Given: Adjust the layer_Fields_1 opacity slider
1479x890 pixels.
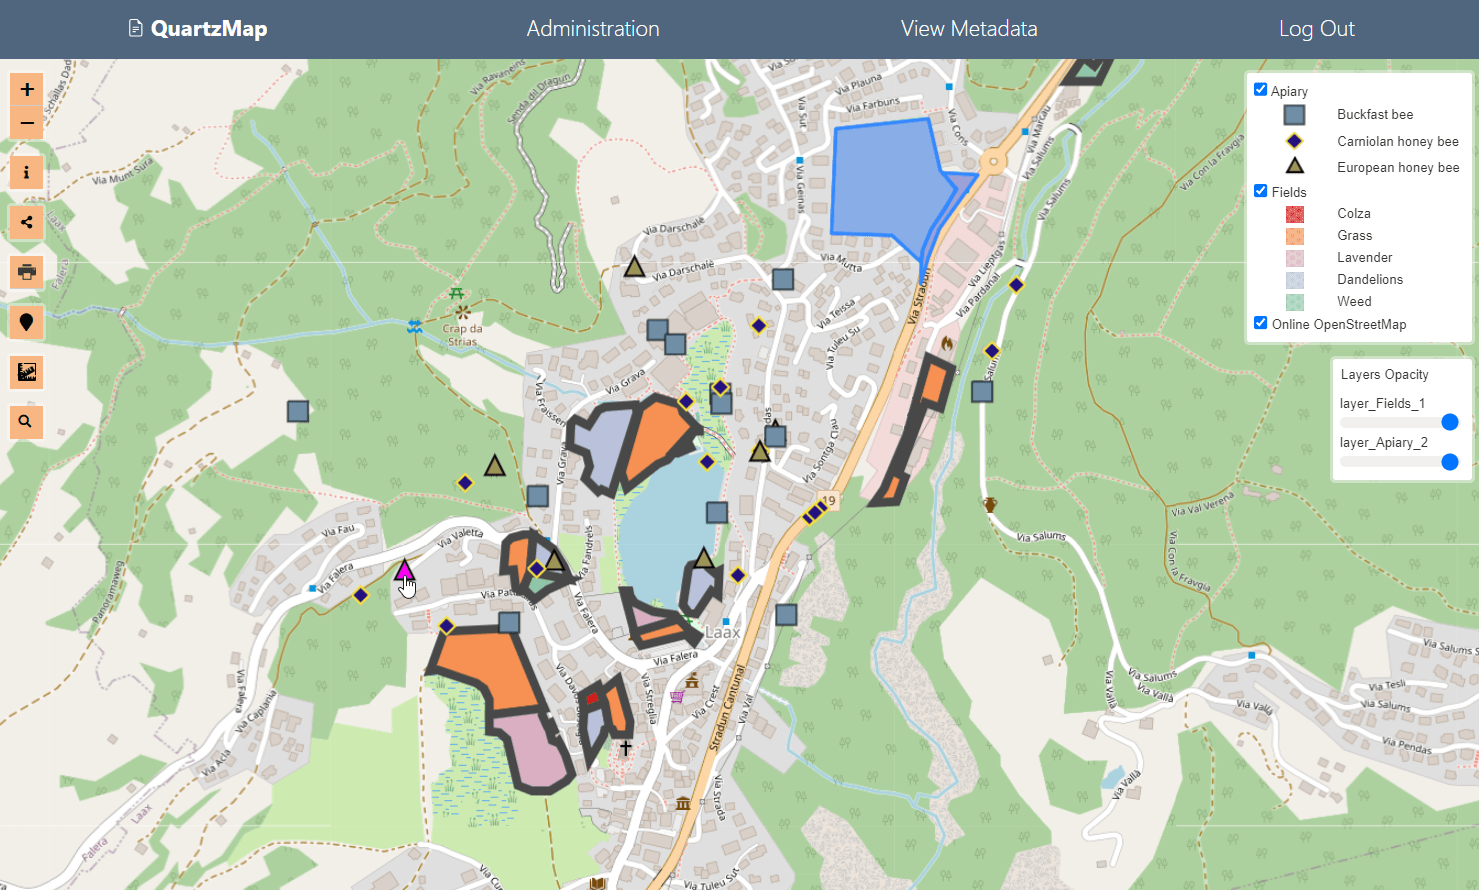Looking at the screenshot, I should click(x=1399, y=422).
